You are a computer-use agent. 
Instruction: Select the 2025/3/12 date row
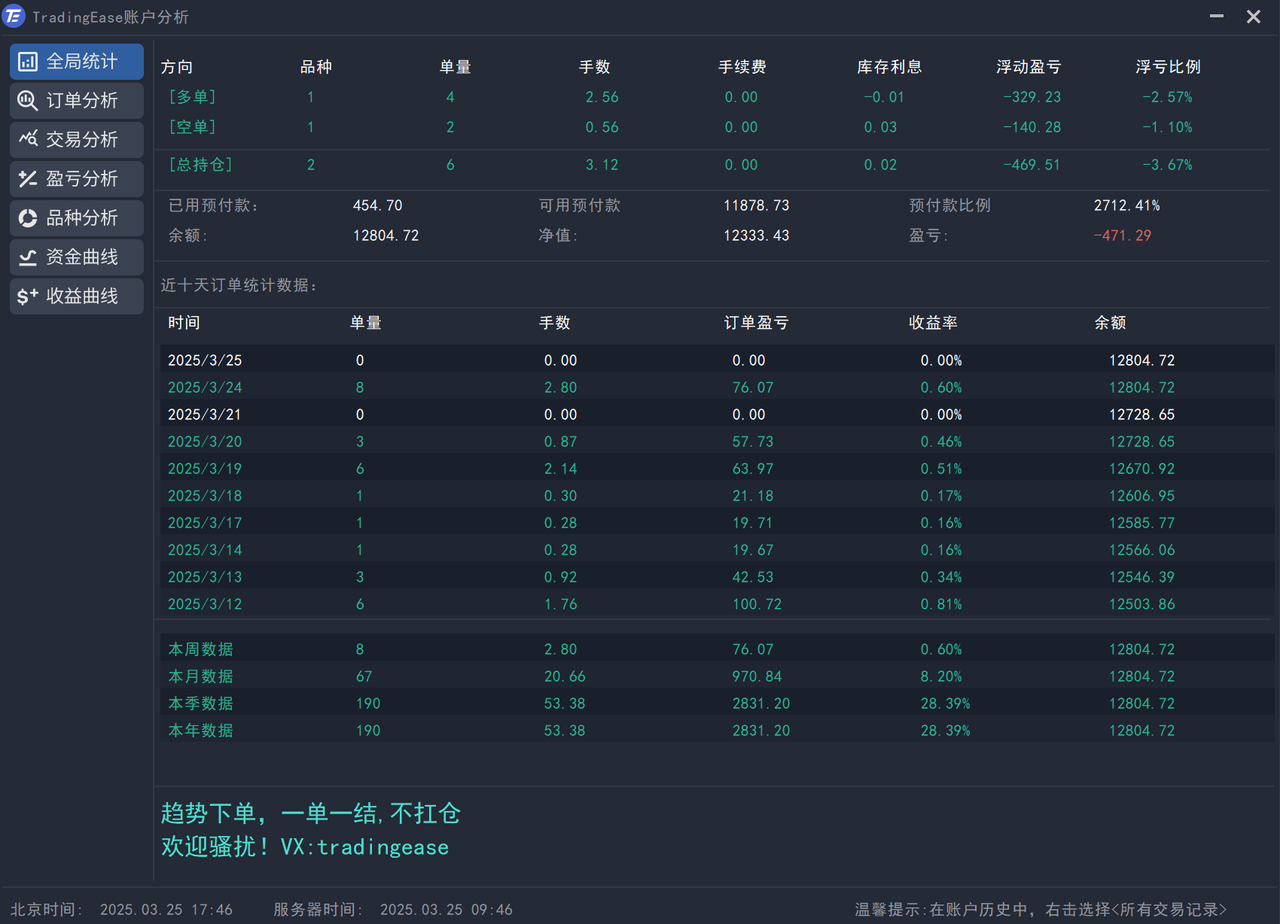click(205, 604)
